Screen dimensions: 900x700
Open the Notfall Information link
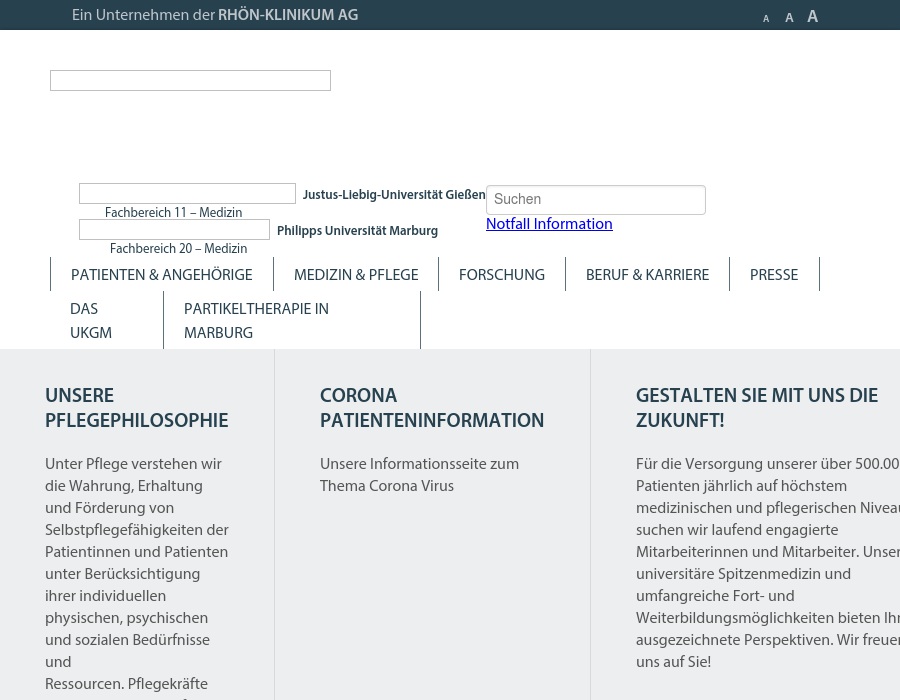click(x=549, y=224)
